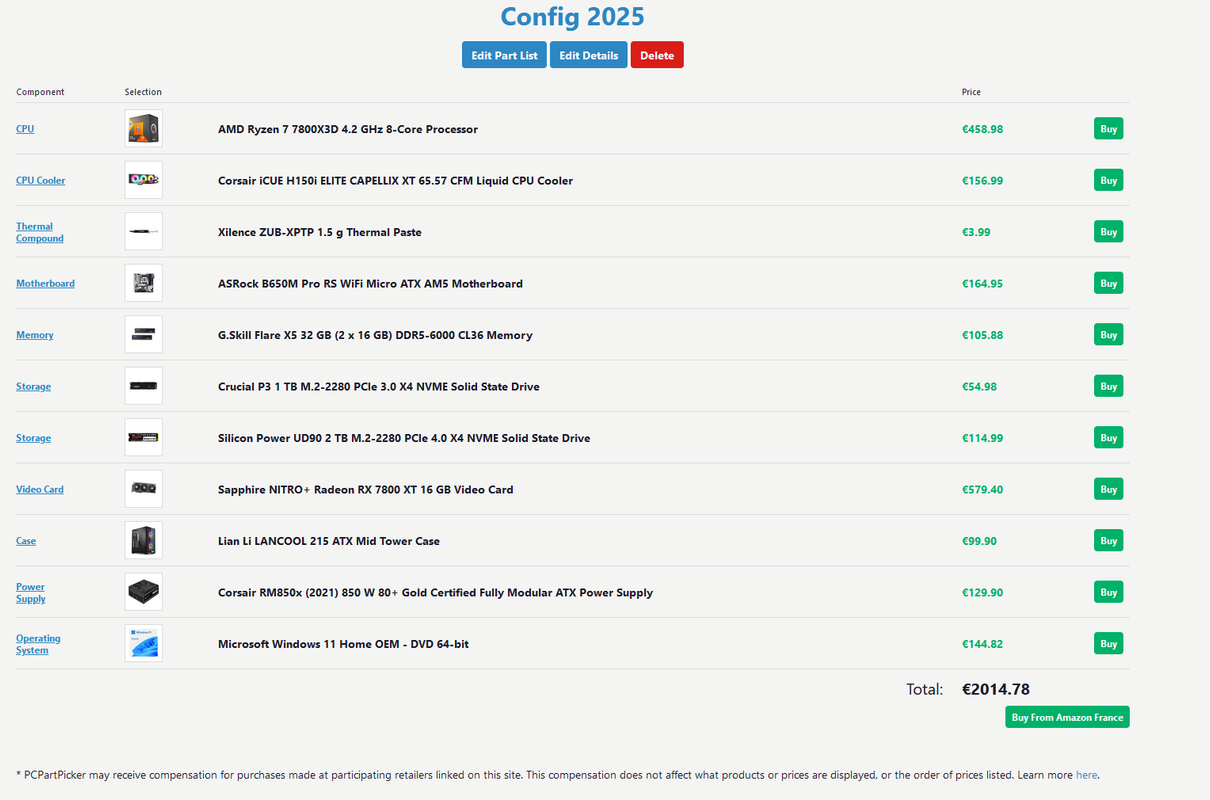Buy the G.Skill Flare X5 memory
This screenshot has width=1210, height=800.
tap(1108, 335)
